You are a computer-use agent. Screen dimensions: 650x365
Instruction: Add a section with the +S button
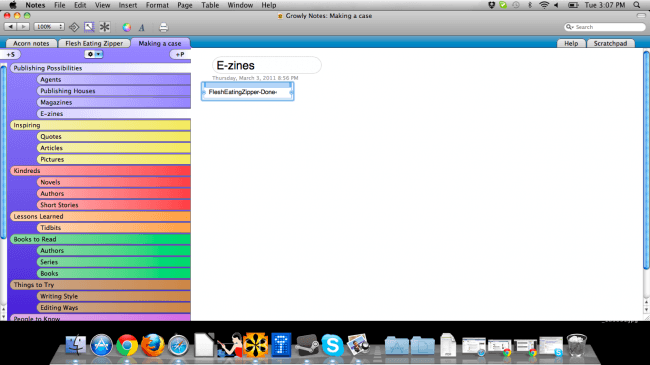(x=10, y=54)
